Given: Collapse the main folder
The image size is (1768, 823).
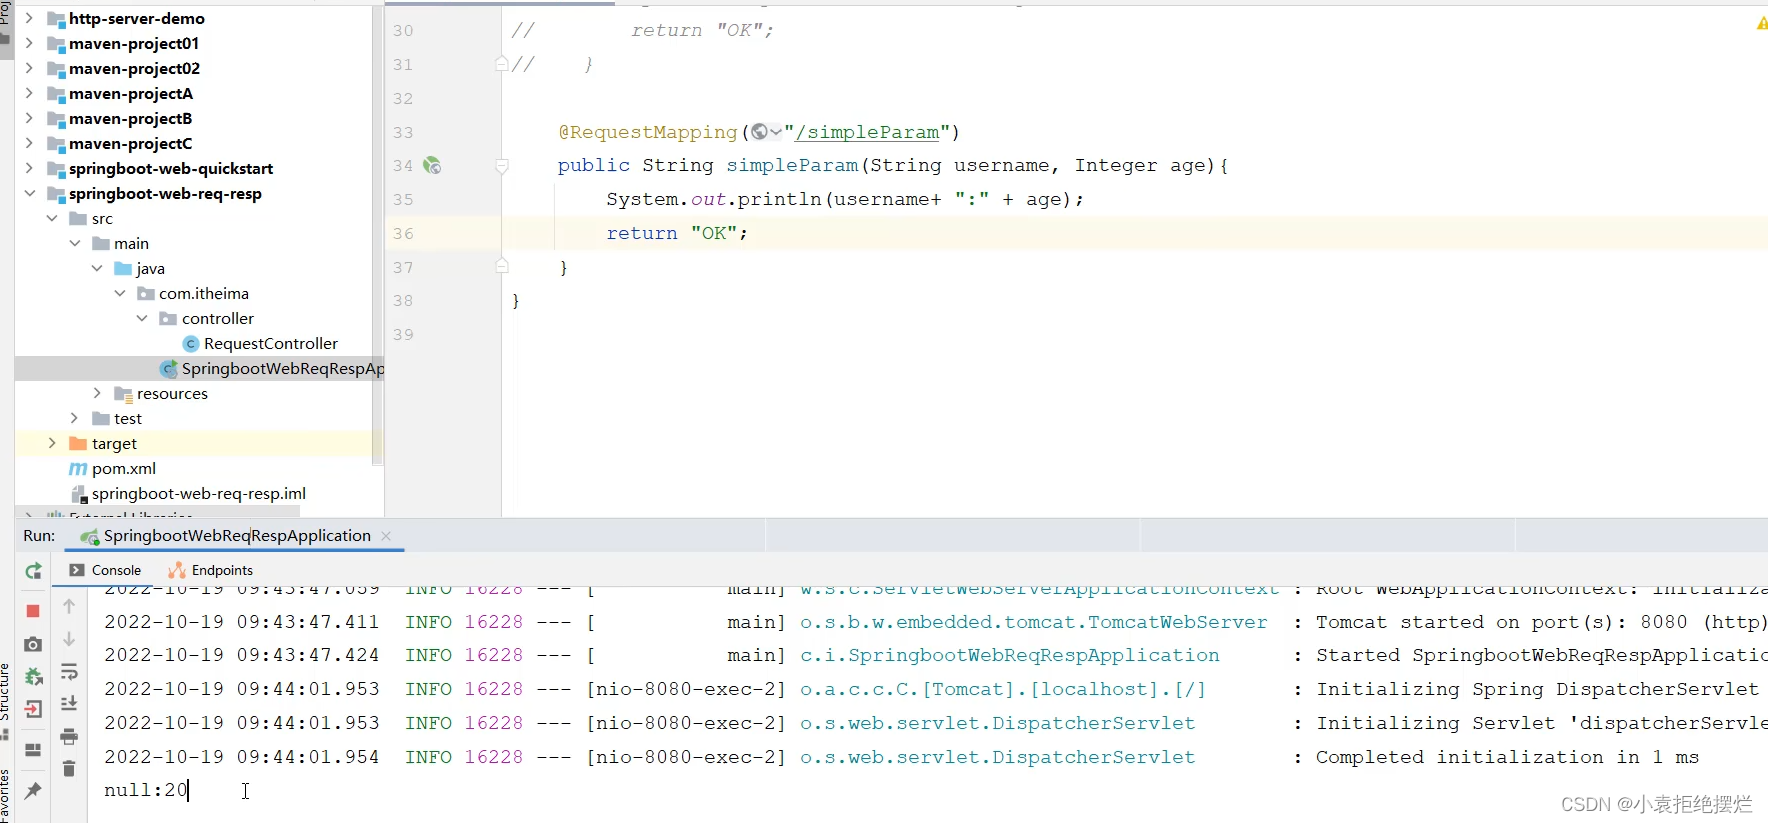Looking at the screenshot, I should click(x=75, y=243).
